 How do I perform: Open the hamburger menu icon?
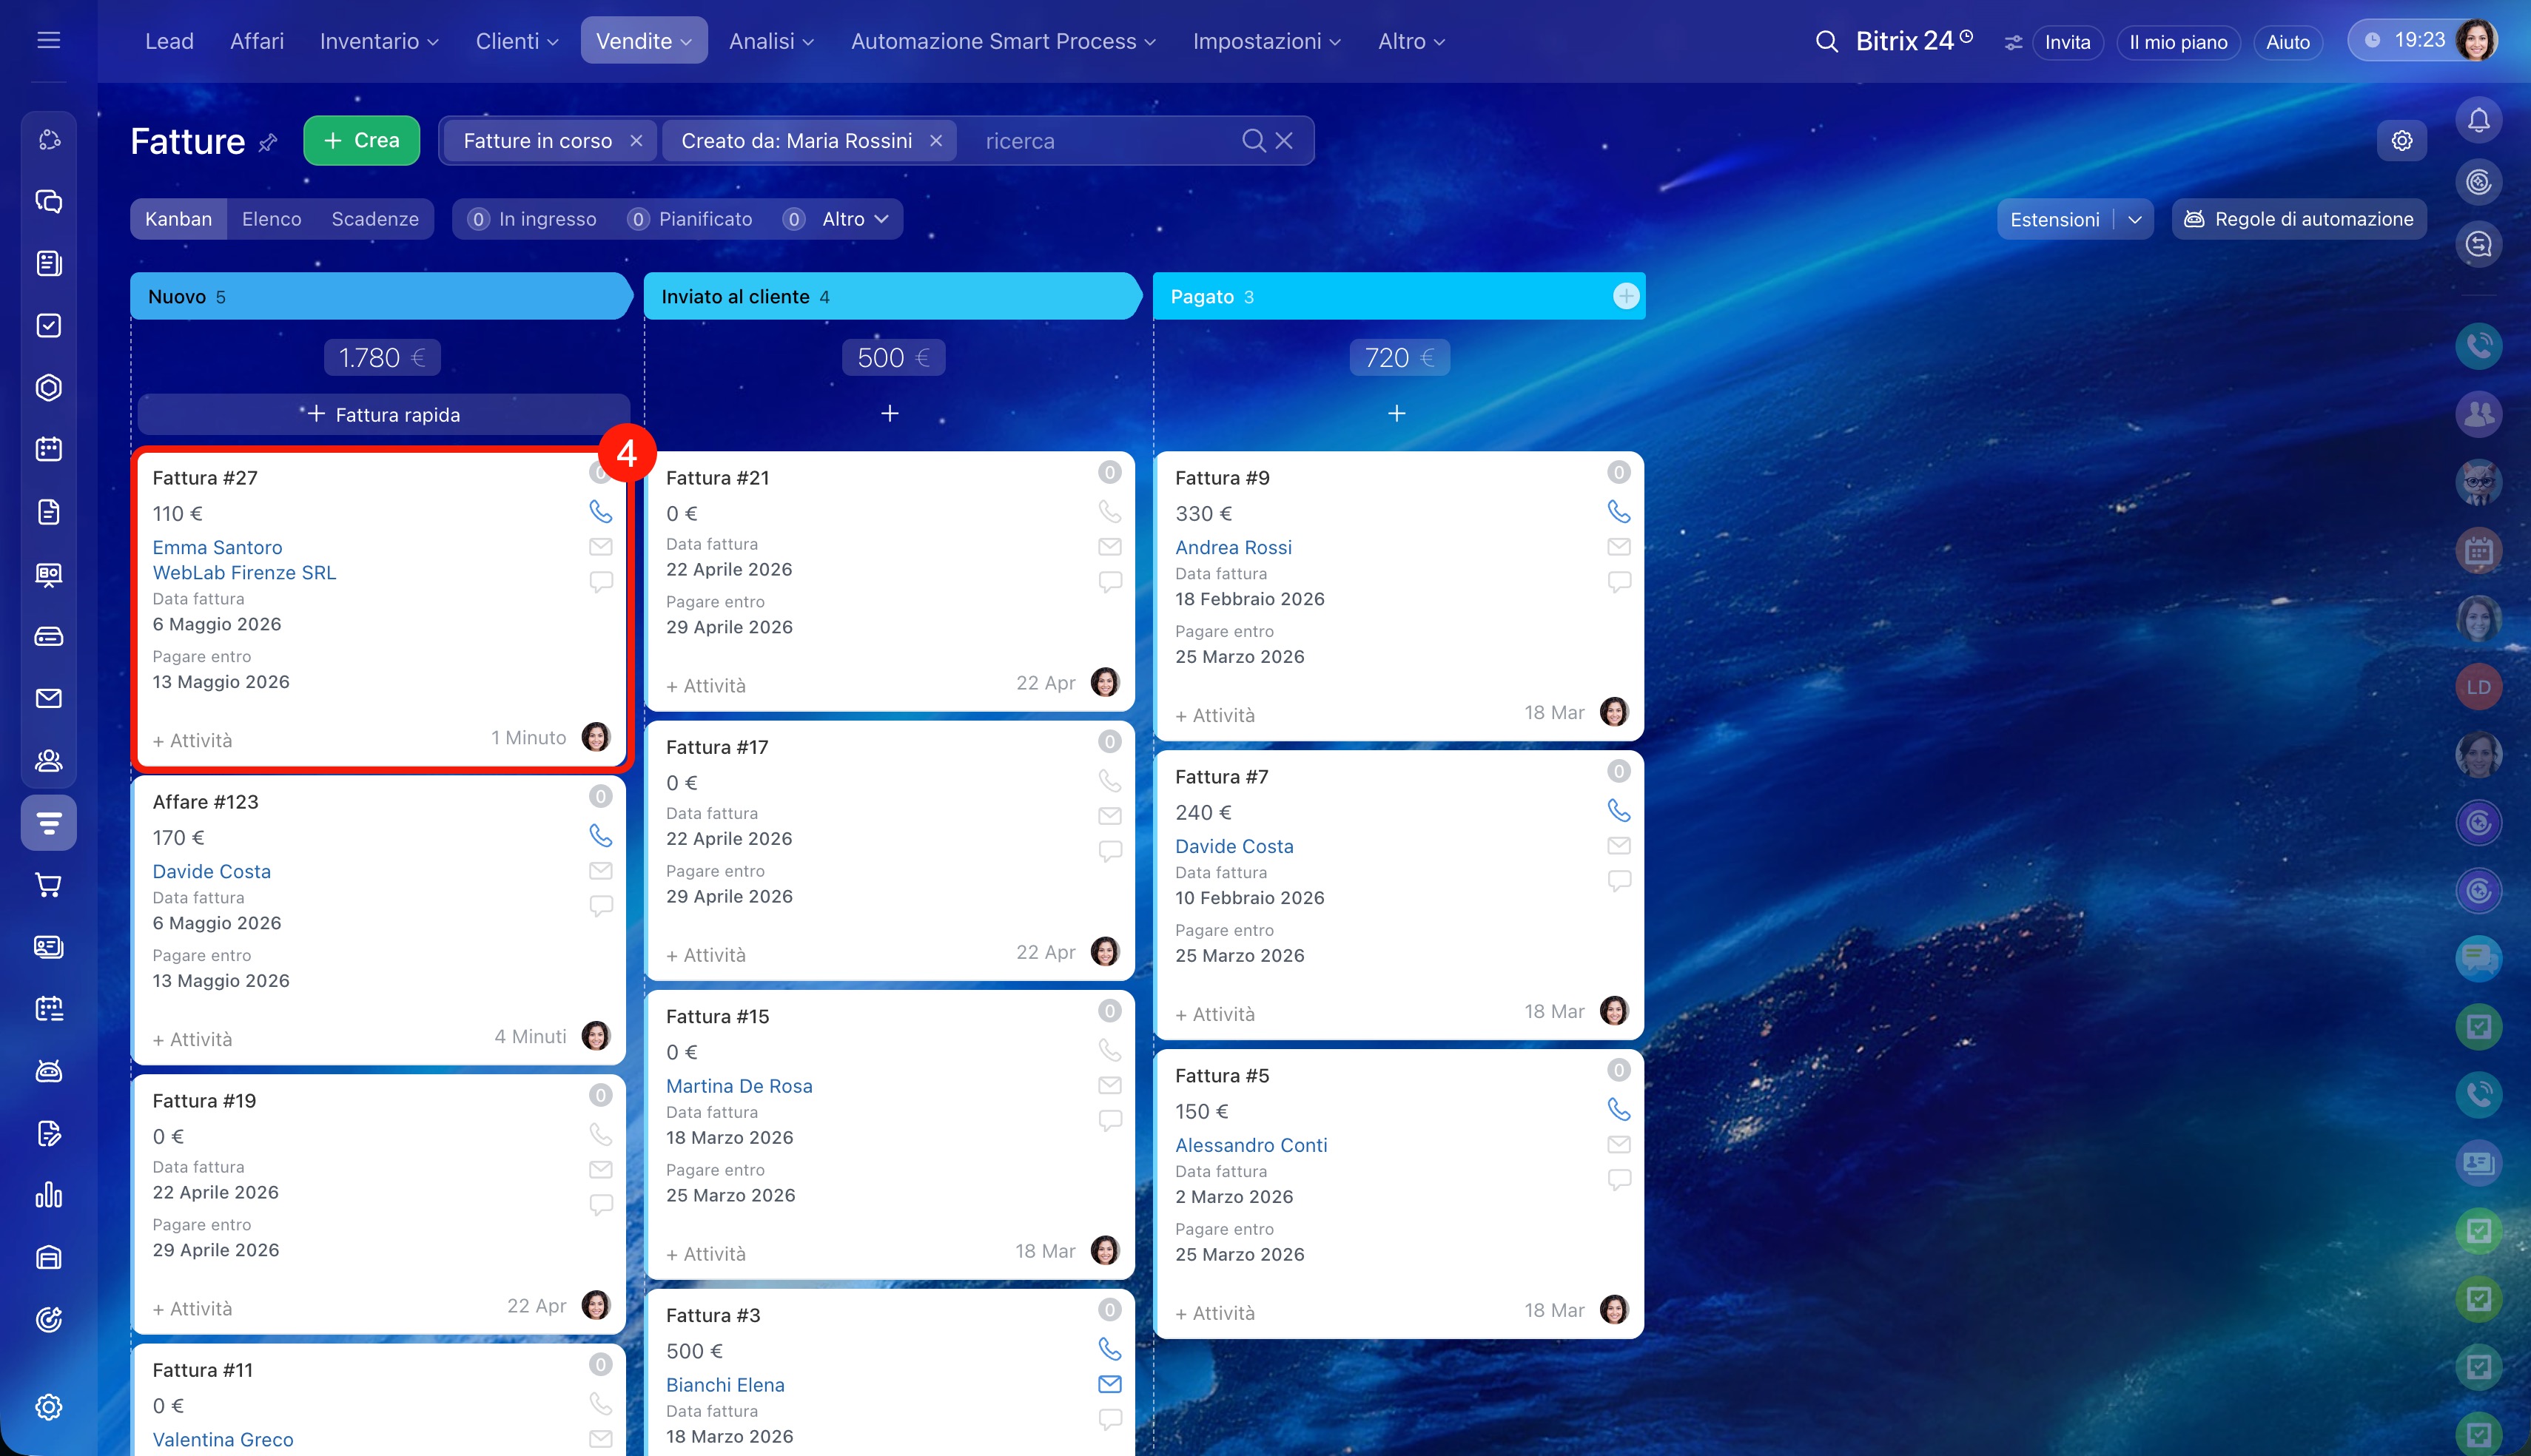[48, 41]
